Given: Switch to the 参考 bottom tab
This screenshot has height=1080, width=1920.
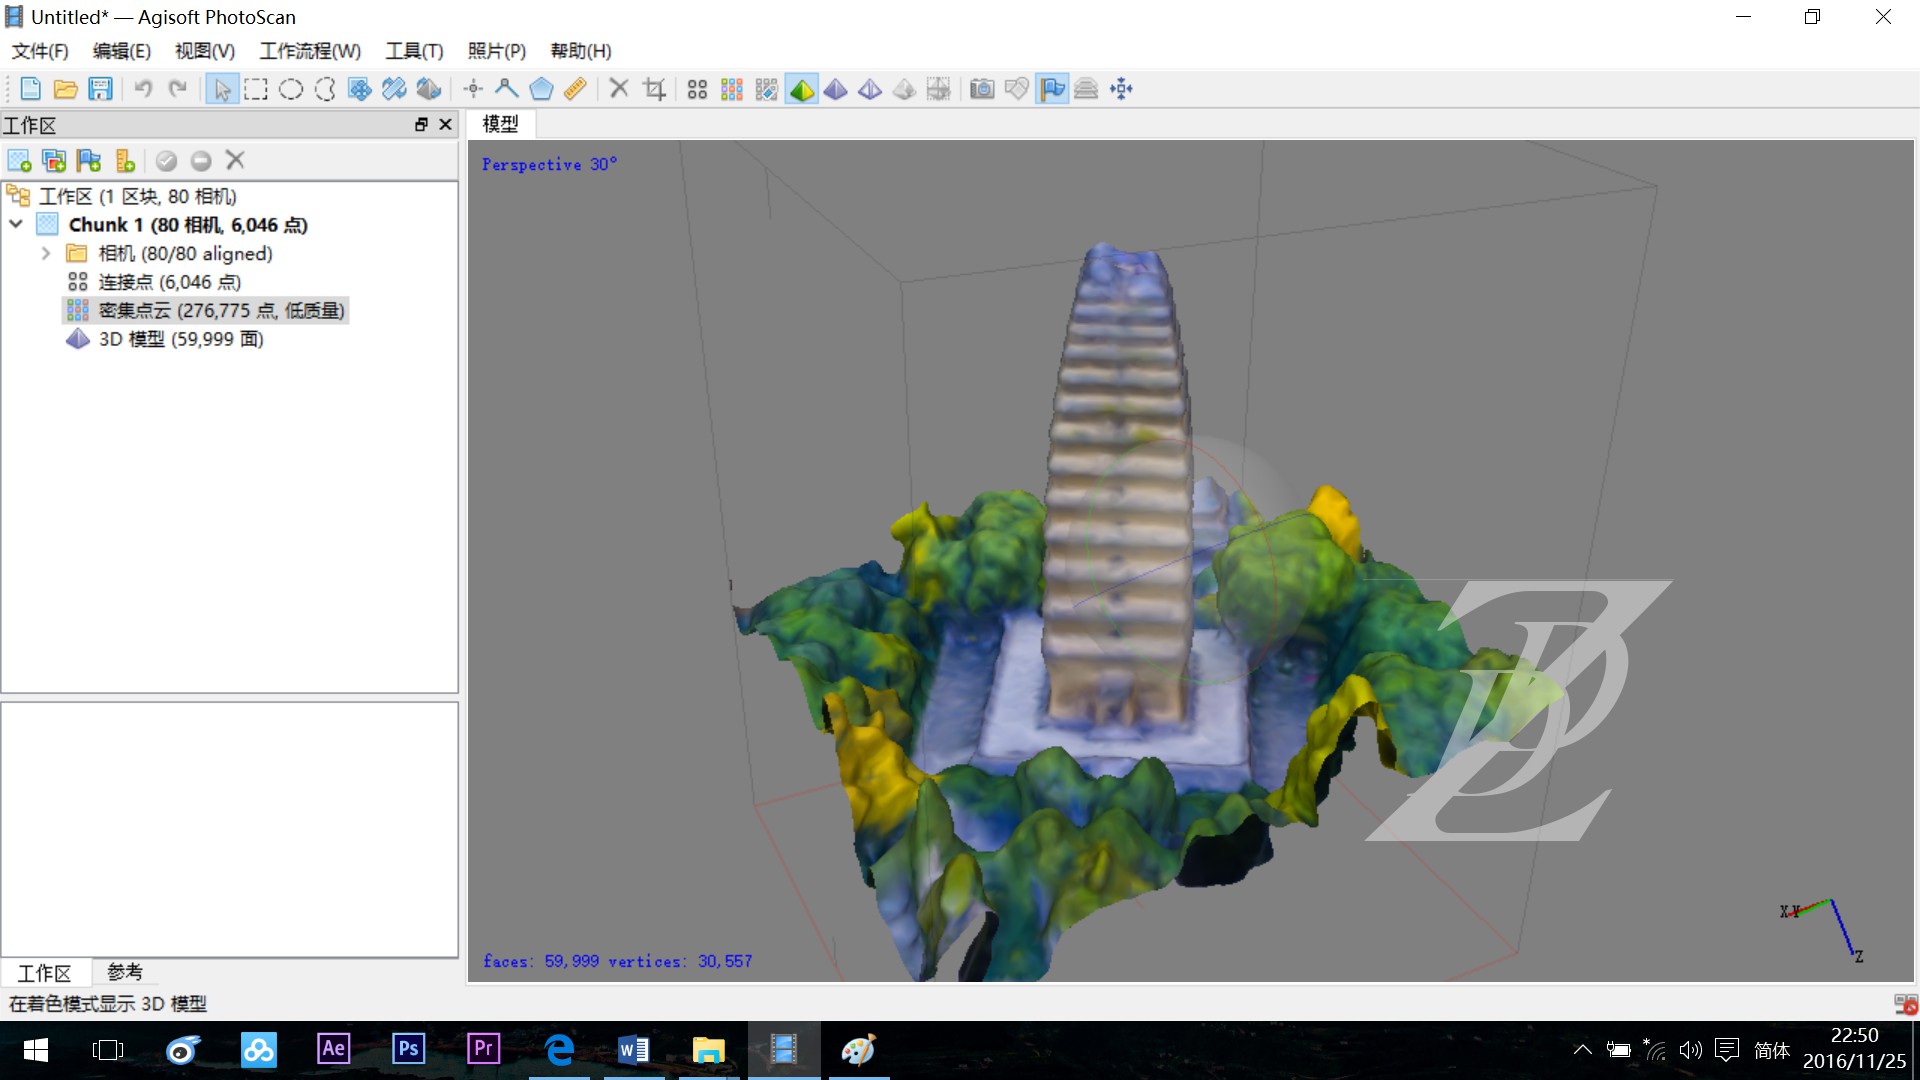Looking at the screenshot, I should pyautogui.click(x=125, y=972).
